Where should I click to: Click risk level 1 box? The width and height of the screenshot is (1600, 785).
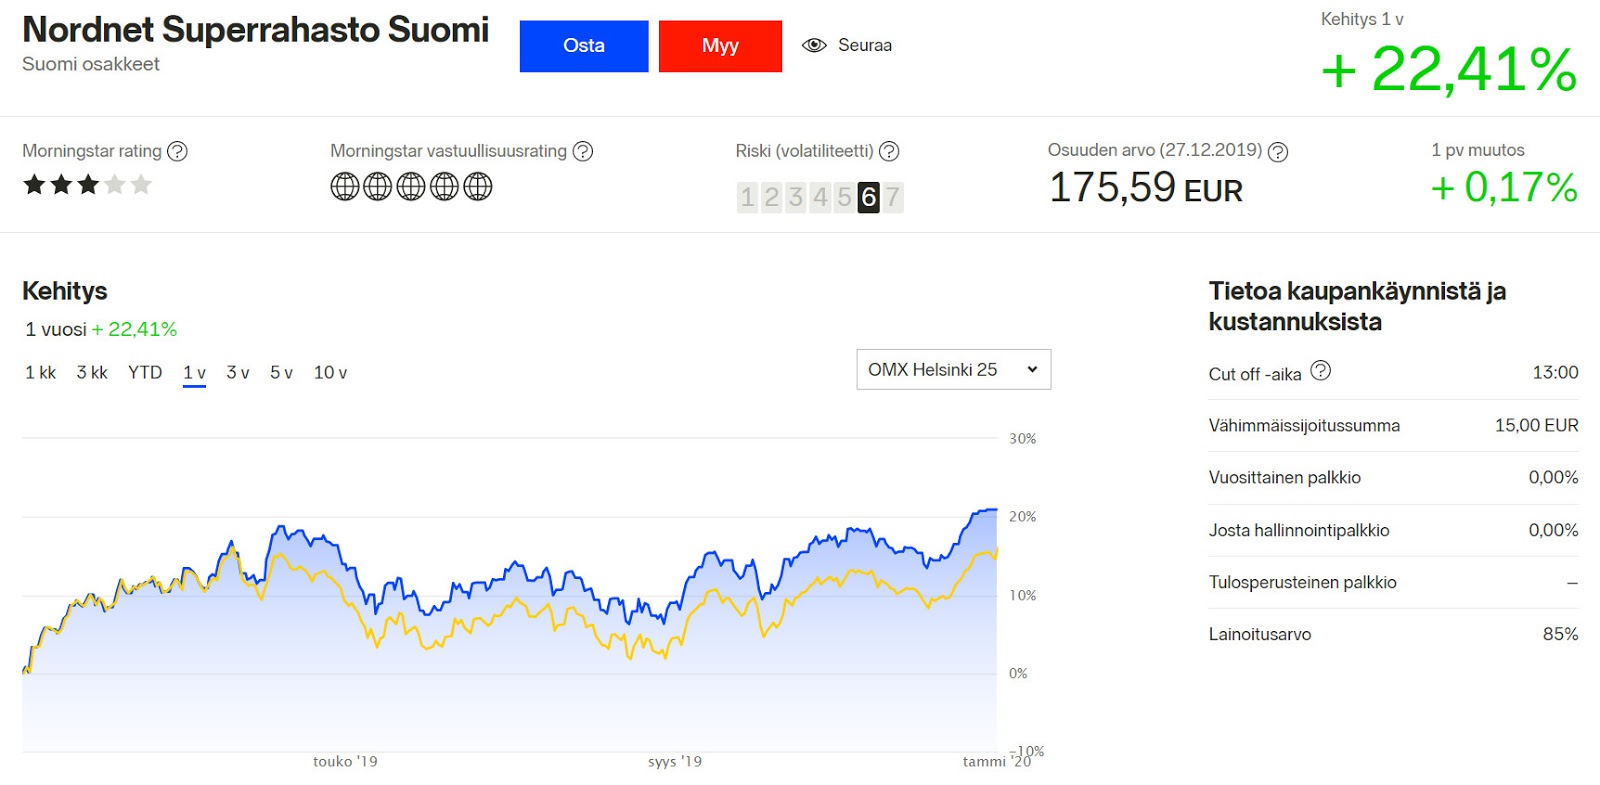click(x=747, y=197)
